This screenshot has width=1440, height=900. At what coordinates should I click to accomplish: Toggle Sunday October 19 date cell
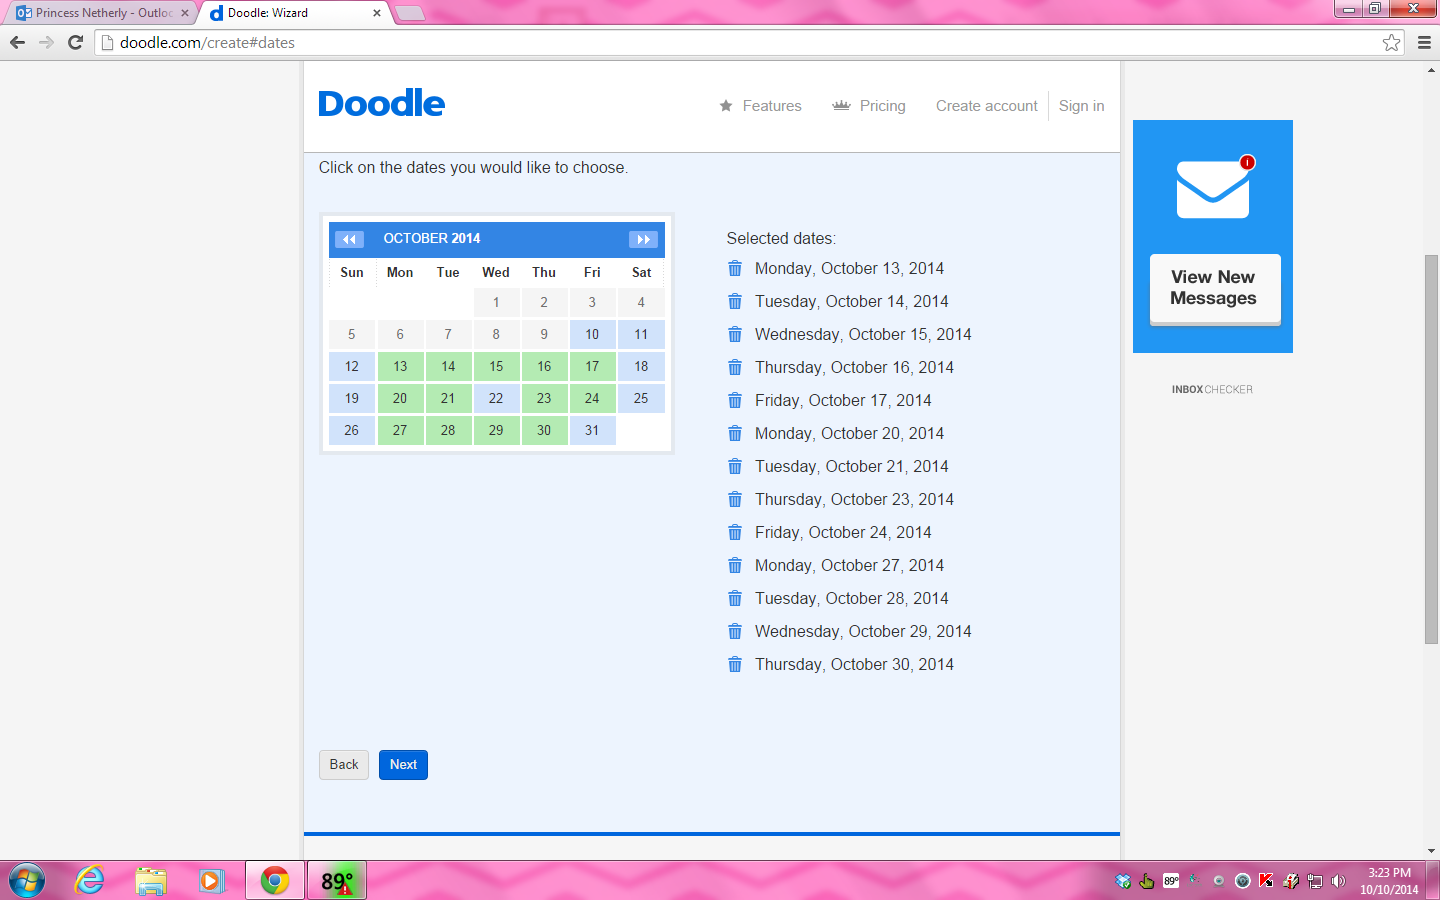[x=352, y=398]
